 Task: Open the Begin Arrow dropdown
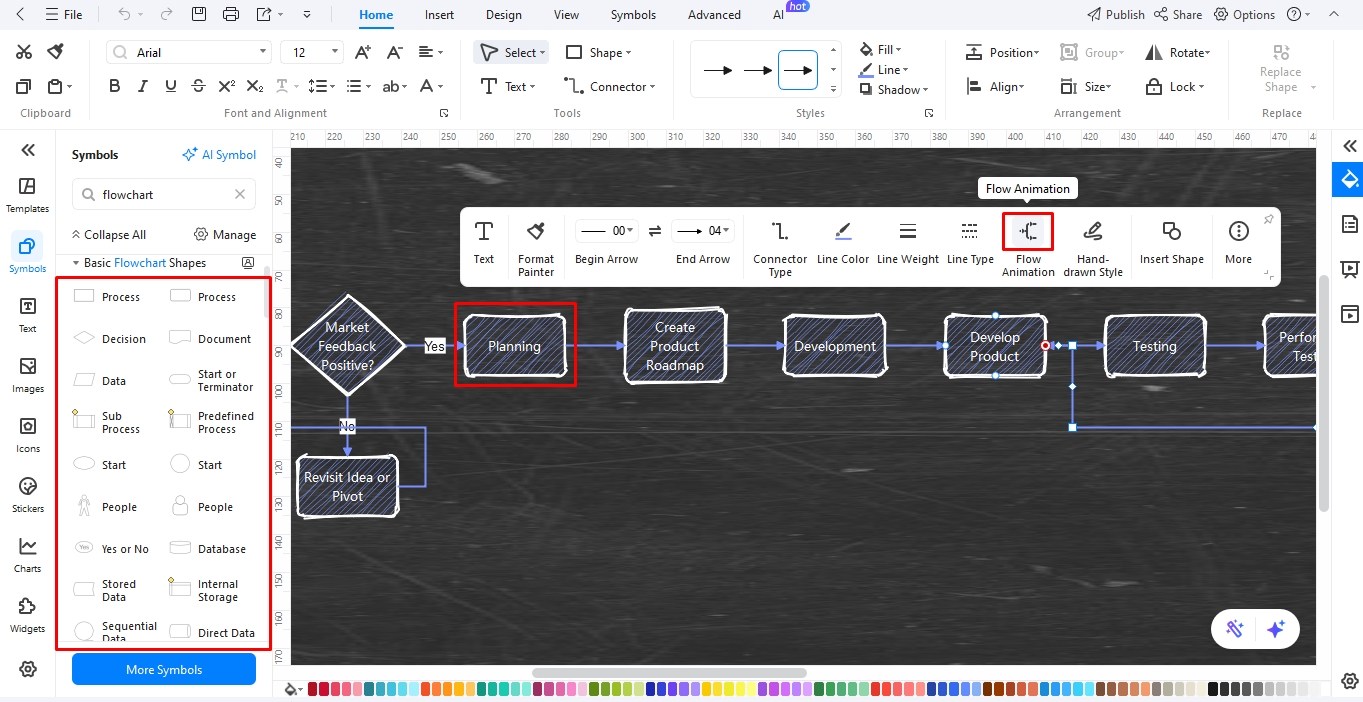607,231
